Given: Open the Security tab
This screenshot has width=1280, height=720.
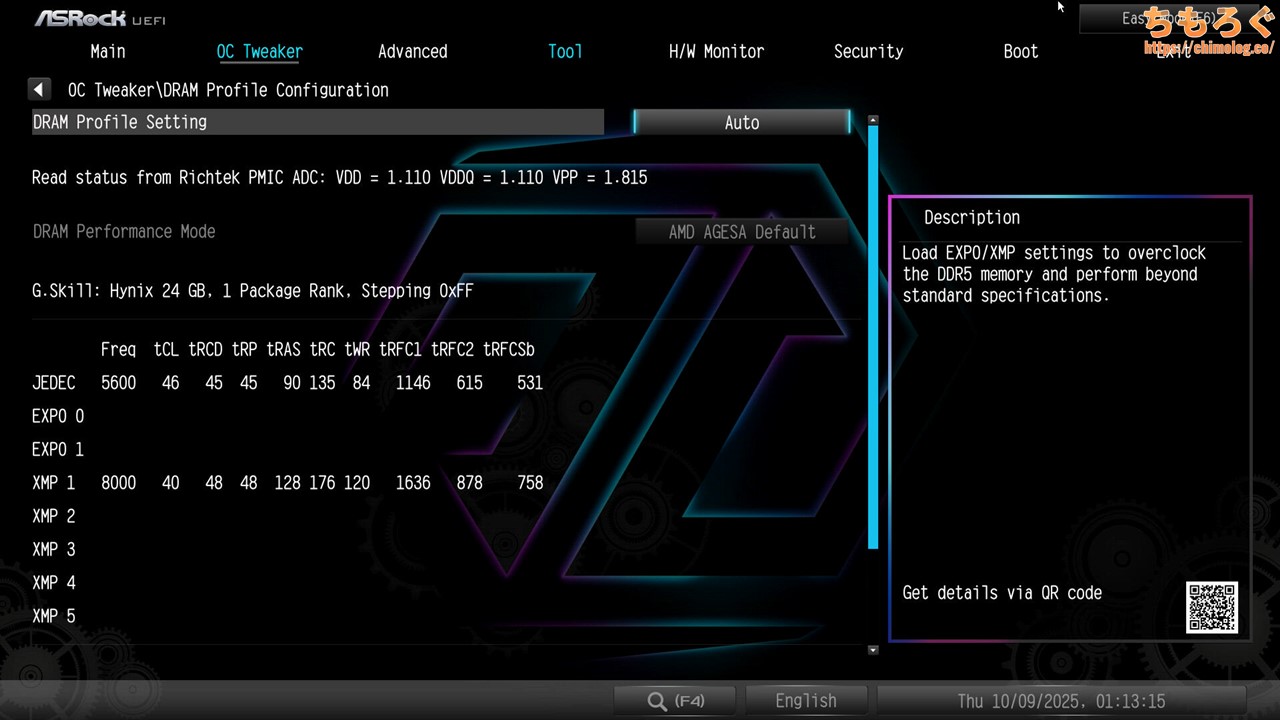Looking at the screenshot, I should tap(868, 52).
